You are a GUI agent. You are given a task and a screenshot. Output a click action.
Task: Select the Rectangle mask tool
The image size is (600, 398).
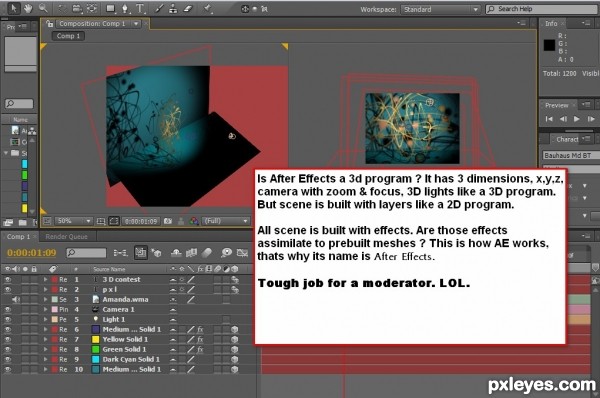(x=111, y=8)
